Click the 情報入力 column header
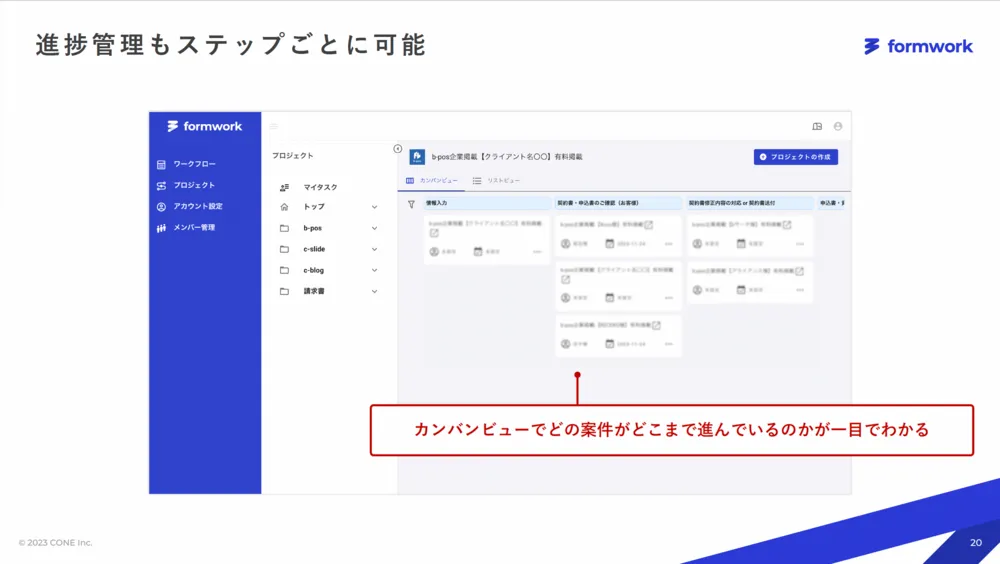The height and width of the screenshot is (564, 1000). click(487, 203)
